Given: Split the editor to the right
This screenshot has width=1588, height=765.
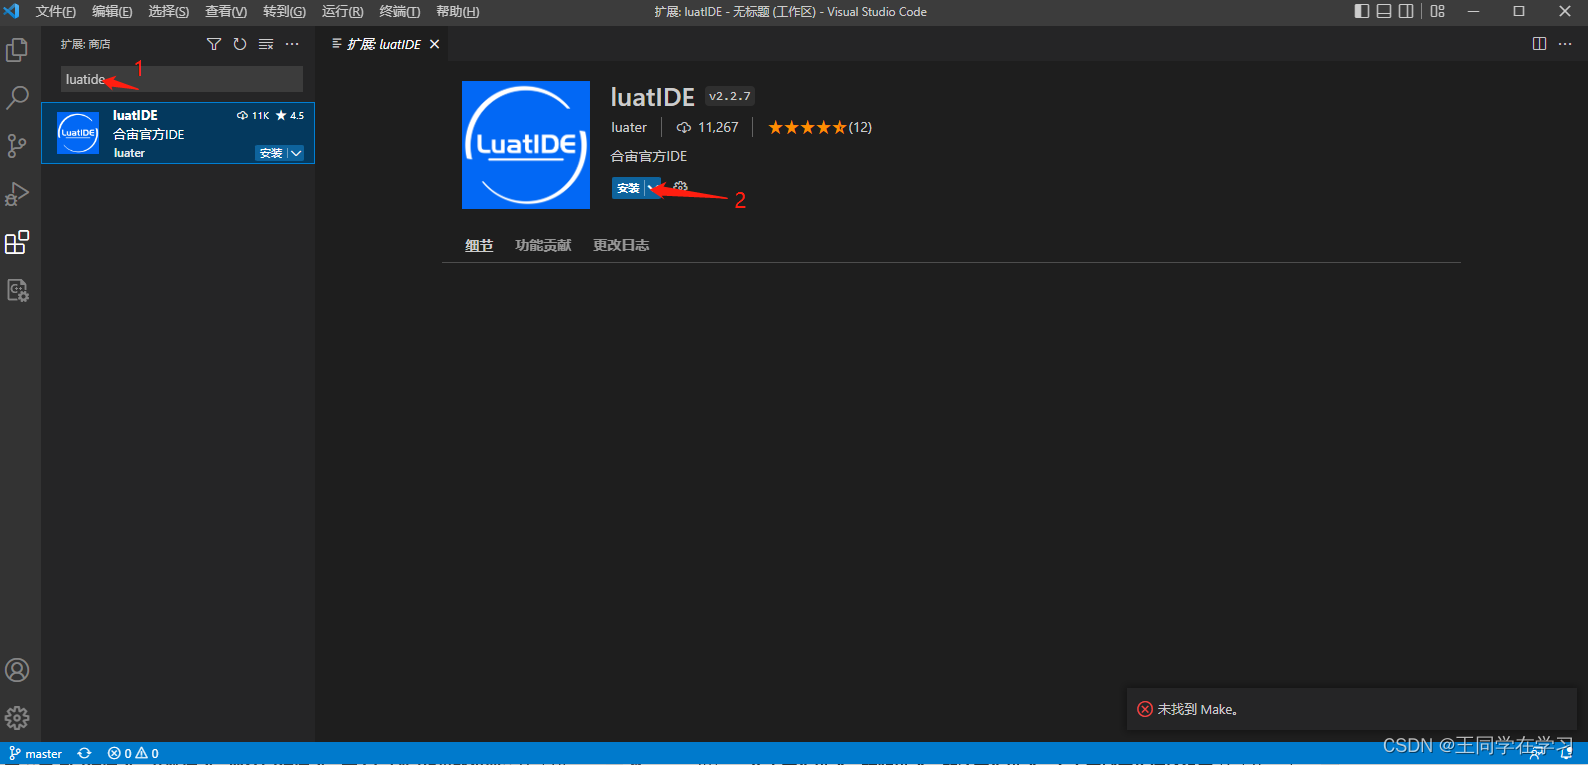Looking at the screenshot, I should coord(1539,44).
